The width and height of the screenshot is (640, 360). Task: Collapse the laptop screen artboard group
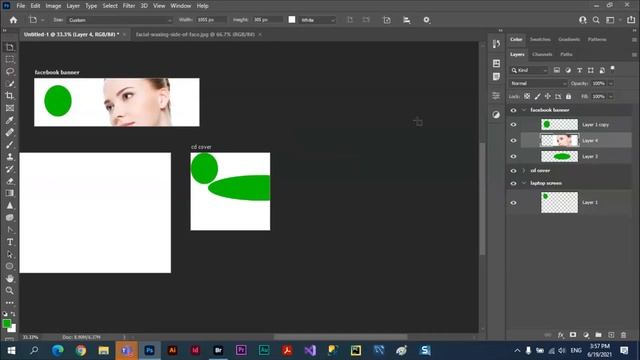point(524,183)
